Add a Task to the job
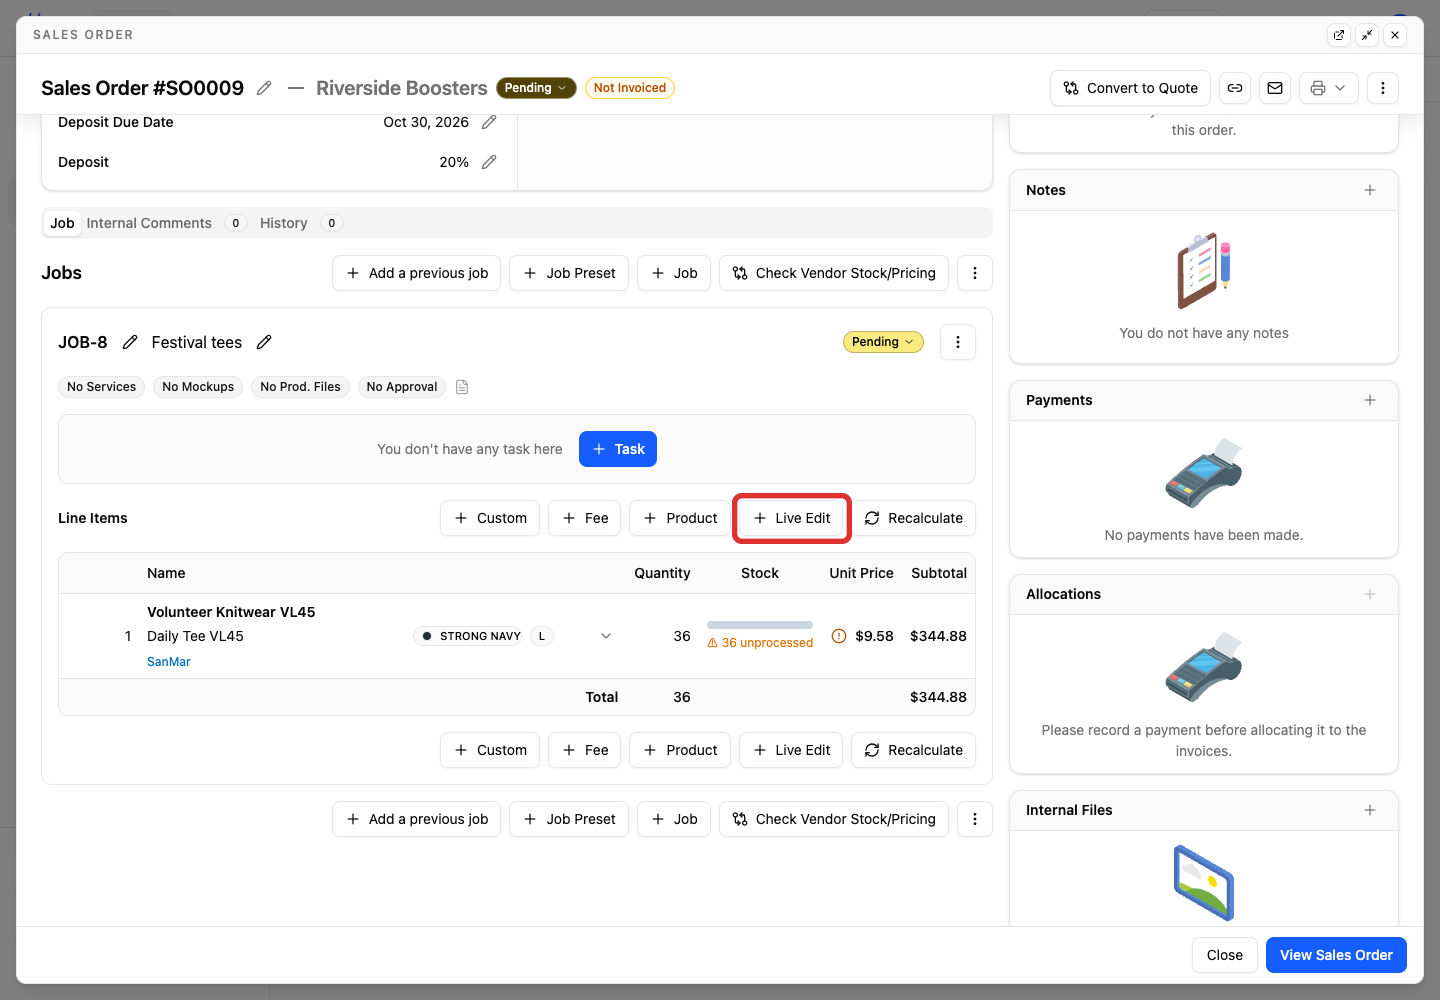 (x=618, y=449)
